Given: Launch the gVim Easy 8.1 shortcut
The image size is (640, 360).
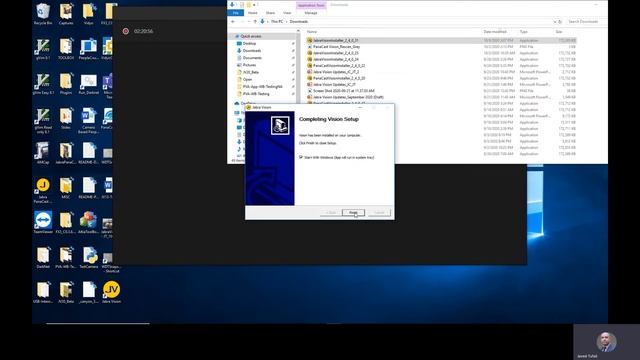Looking at the screenshot, I should coord(43,84).
